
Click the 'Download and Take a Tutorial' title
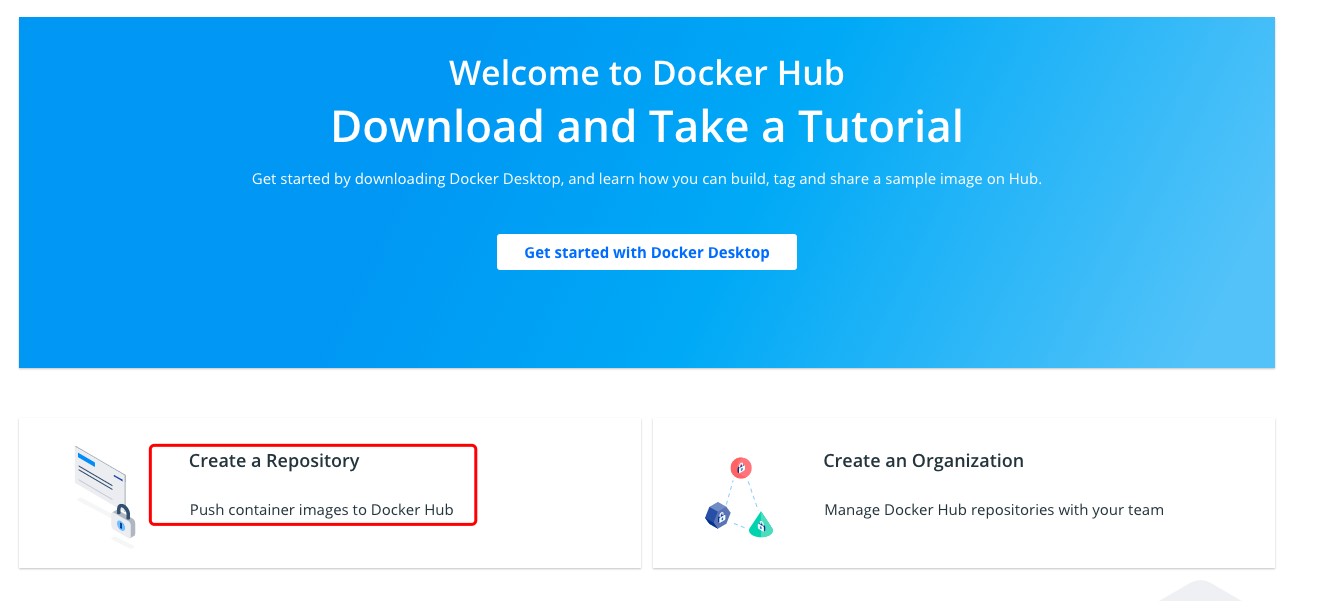pyautogui.click(x=647, y=127)
